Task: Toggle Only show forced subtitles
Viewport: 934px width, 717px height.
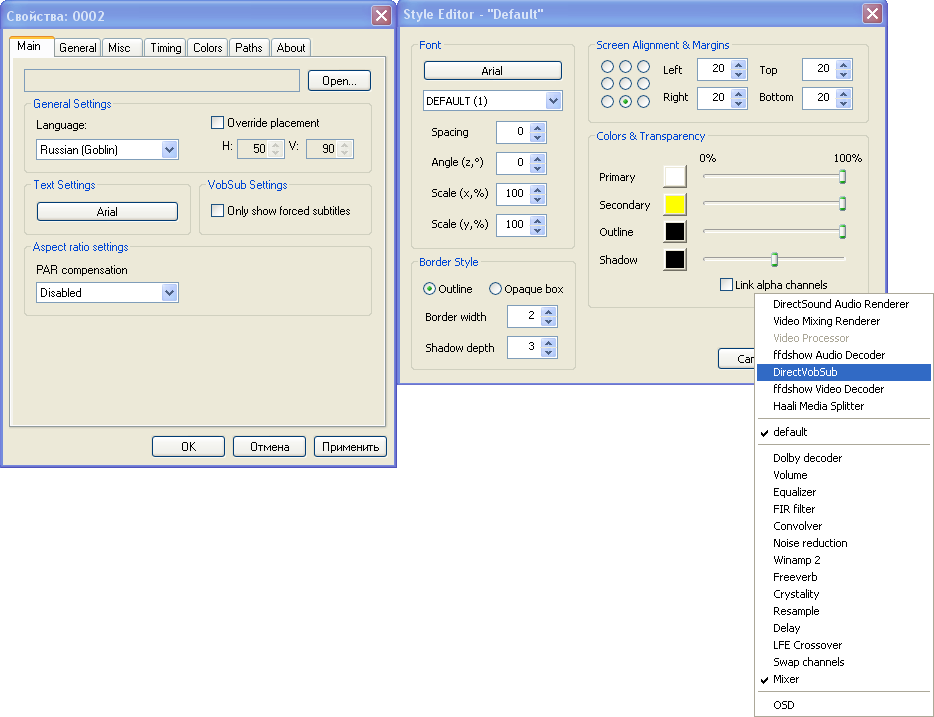Action: [x=217, y=211]
